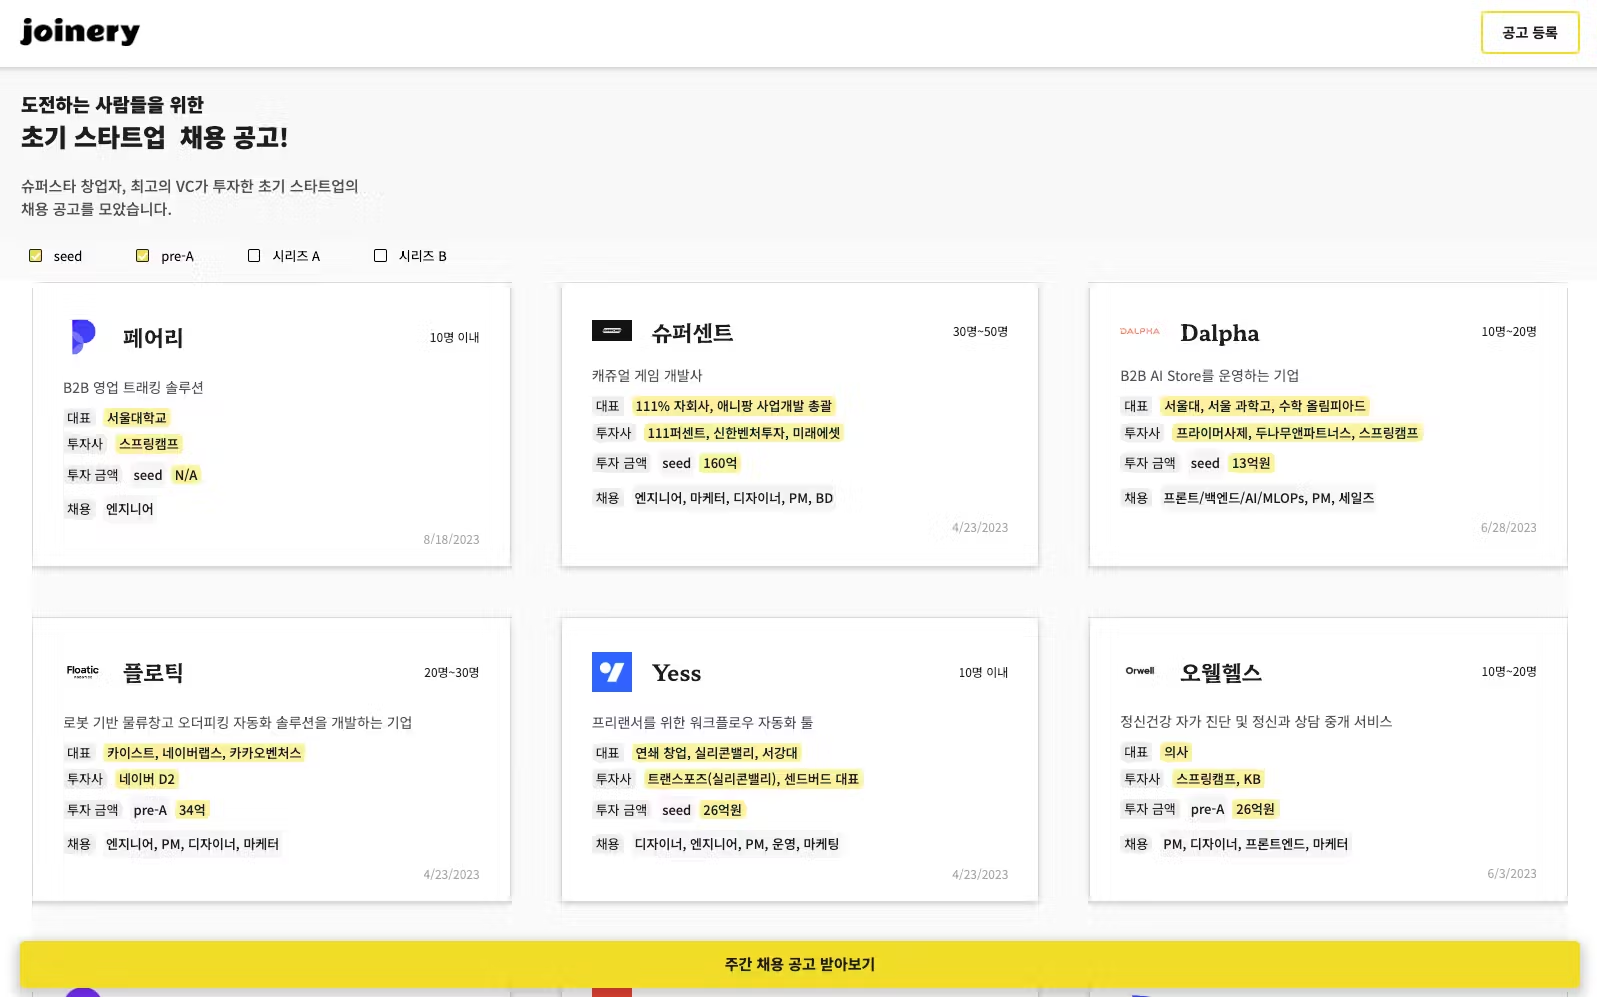This screenshot has height=997, width=1597.
Task: Click the 슈퍼센트 company logo
Action: pyautogui.click(x=612, y=331)
